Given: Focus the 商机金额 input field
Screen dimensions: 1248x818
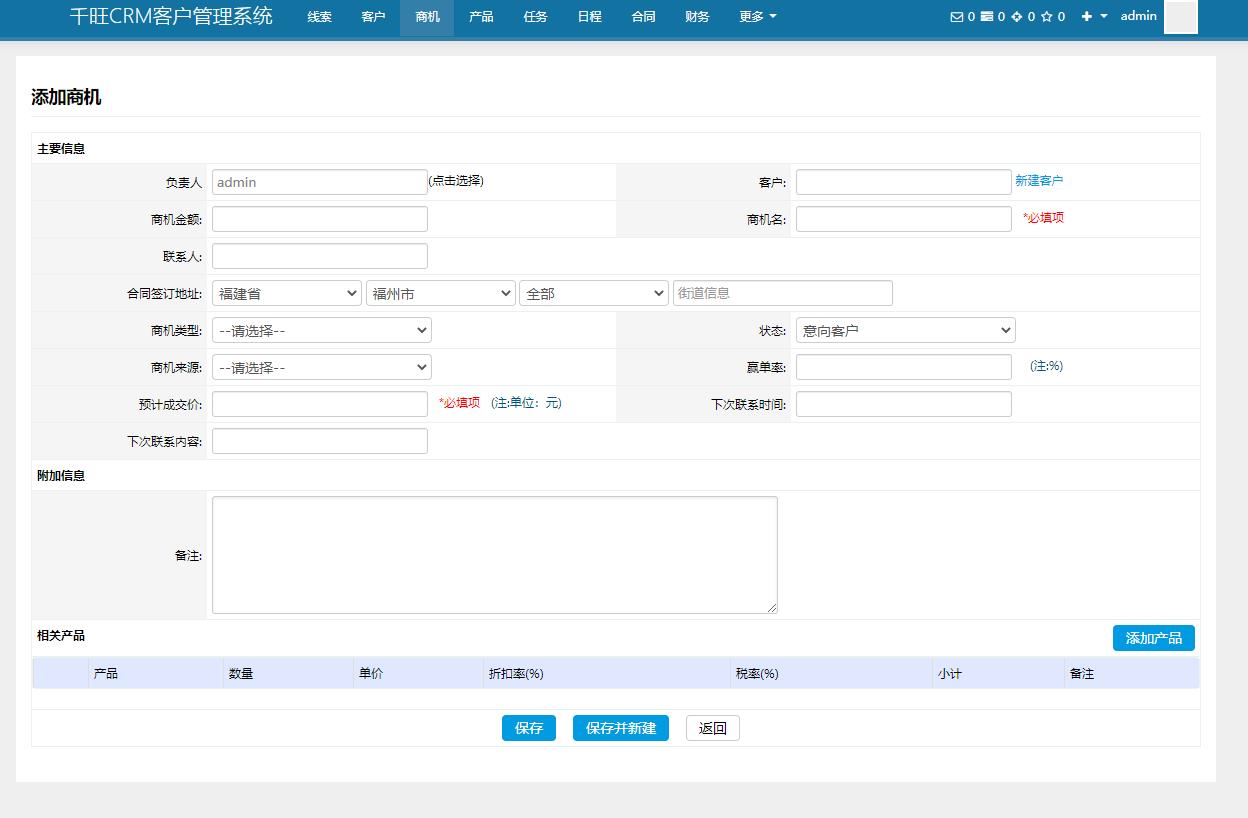Looking at the screenshot, I should coord(320,219).
